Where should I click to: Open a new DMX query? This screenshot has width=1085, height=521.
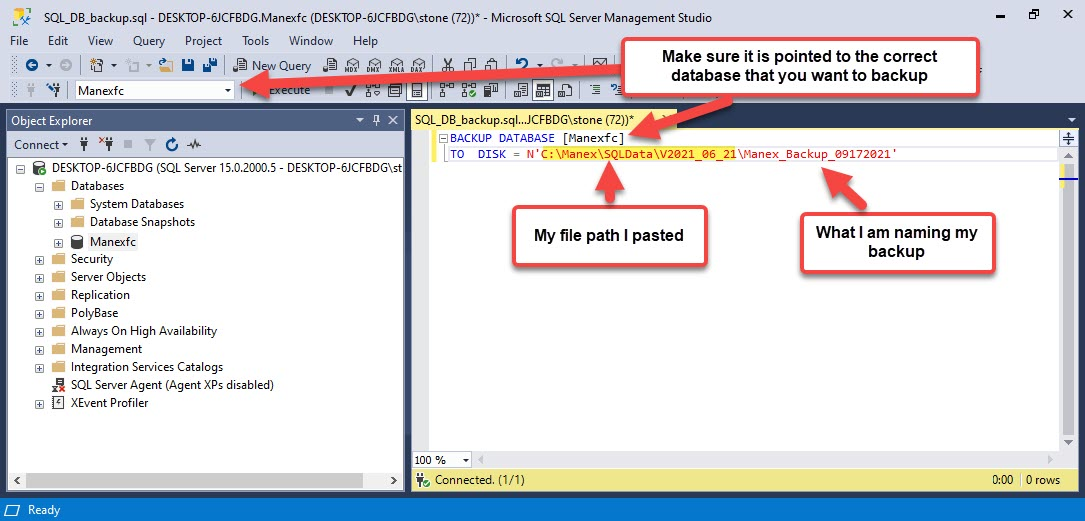point(374,66)
